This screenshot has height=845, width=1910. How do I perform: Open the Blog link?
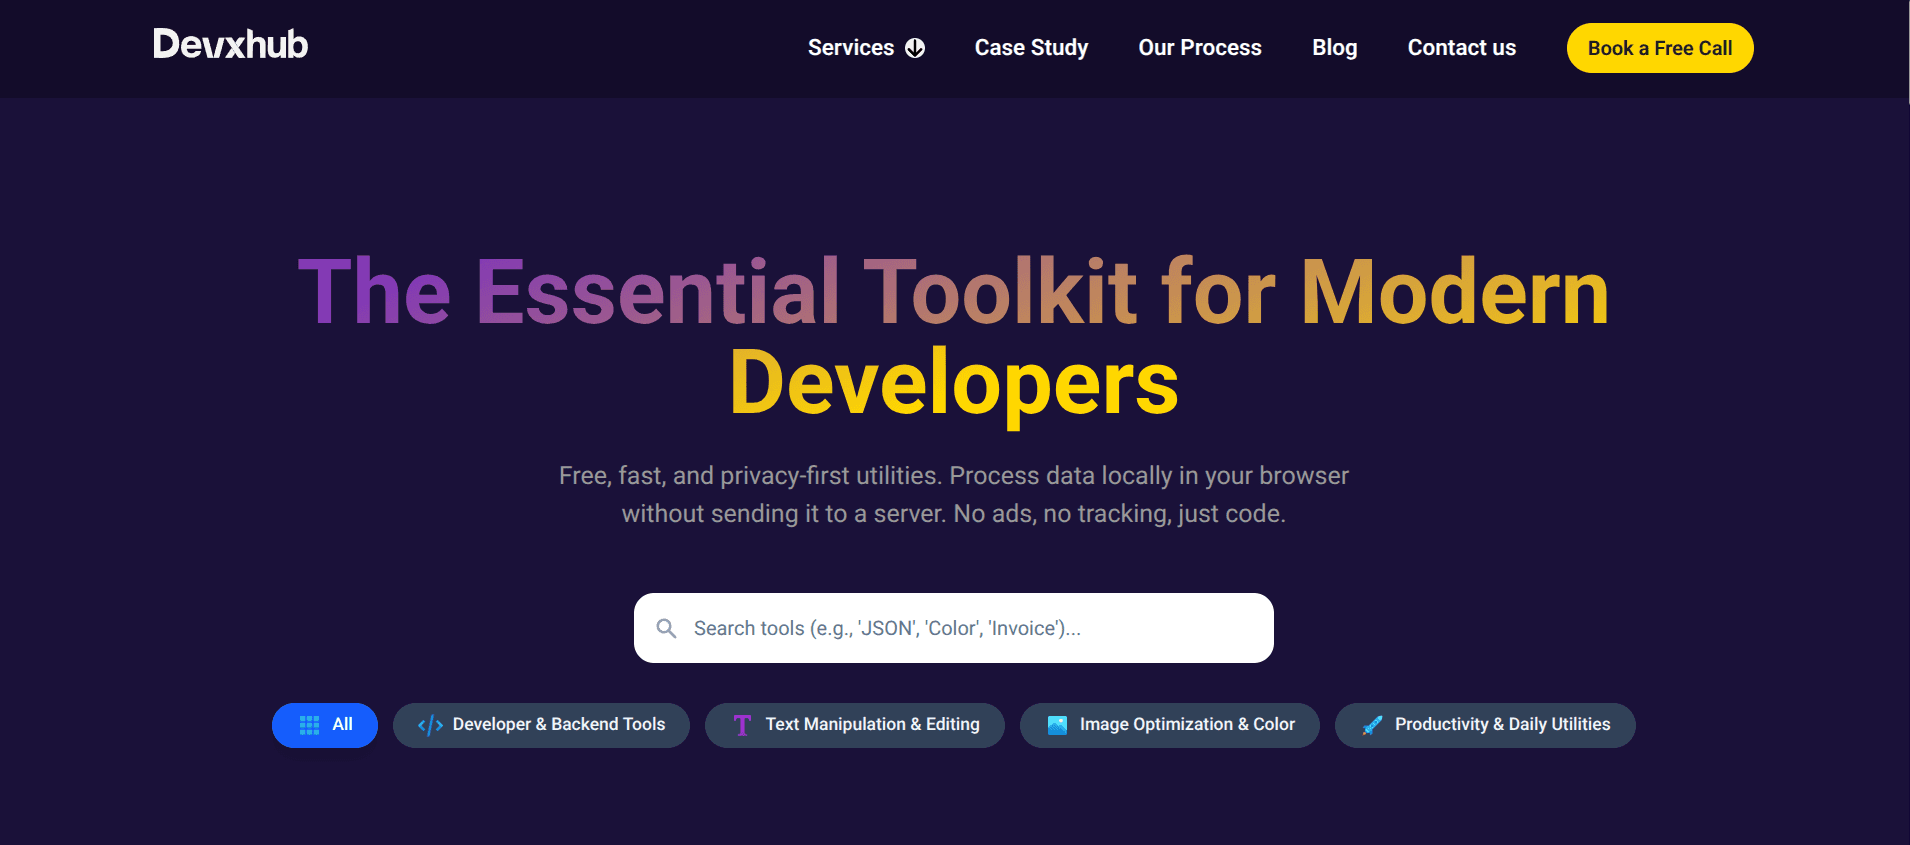(1335, 48)
